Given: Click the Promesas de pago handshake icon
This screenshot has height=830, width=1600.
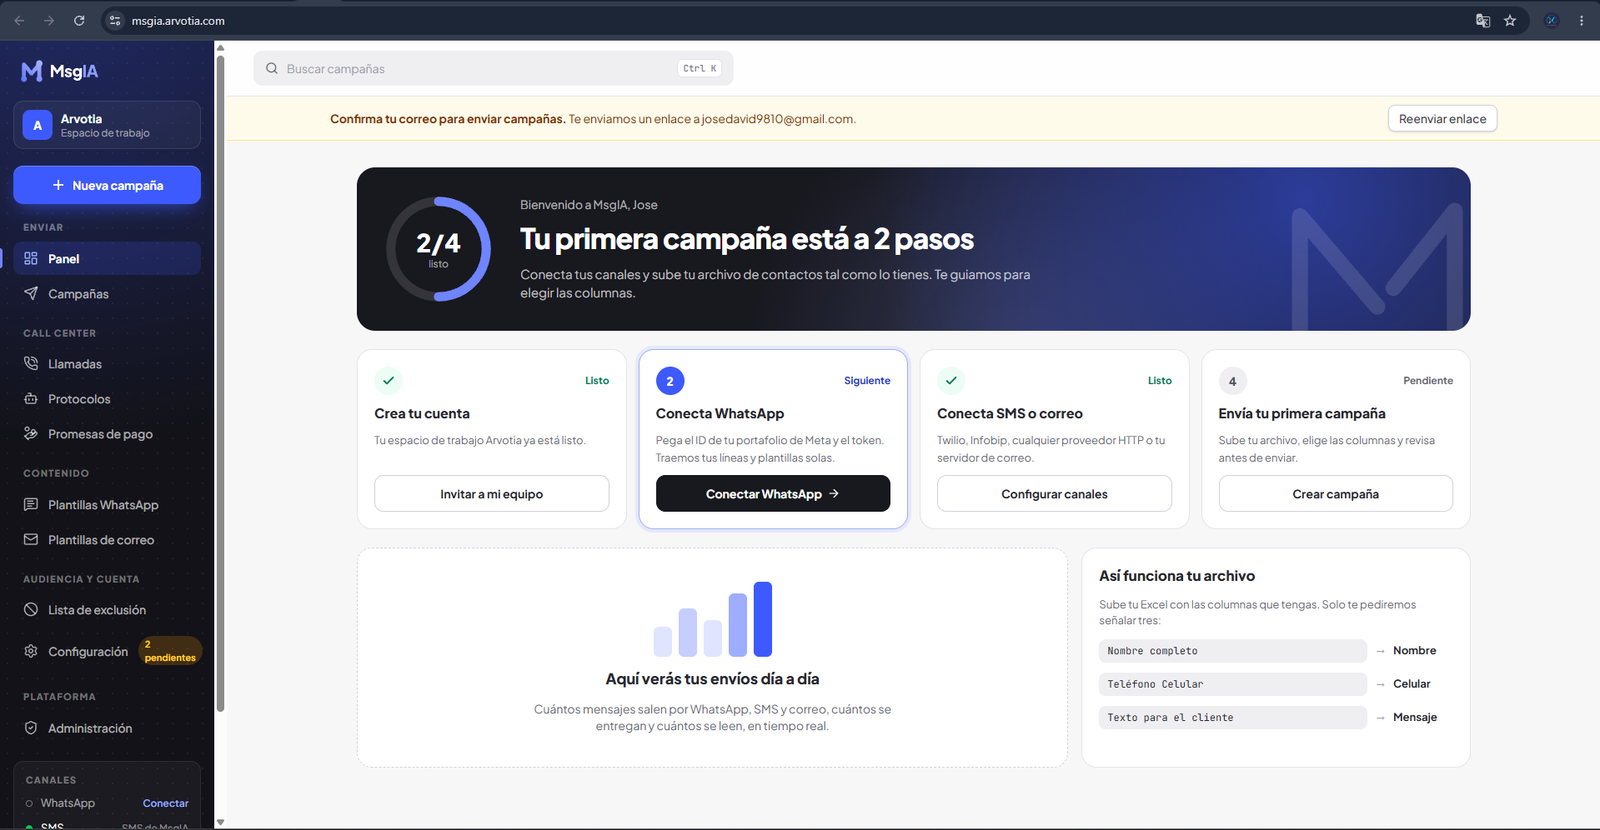Looking at the screenshot, I should click(x=31, y=434).
